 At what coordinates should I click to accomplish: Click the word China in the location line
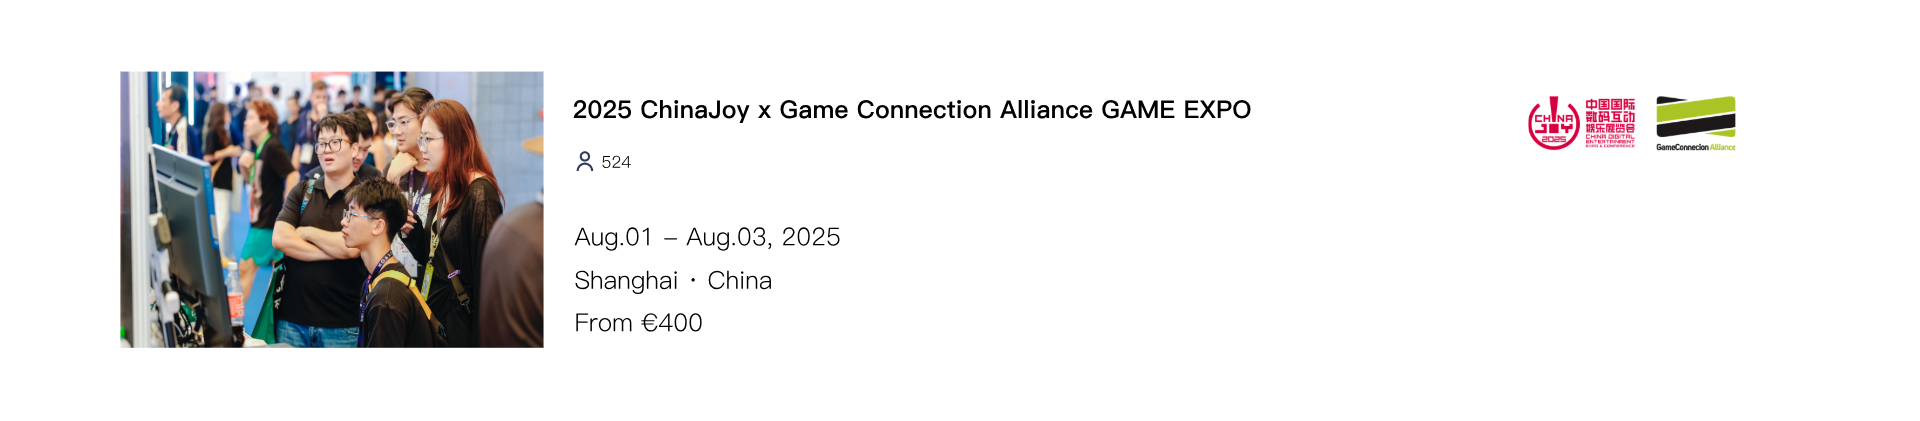(739, 281)
